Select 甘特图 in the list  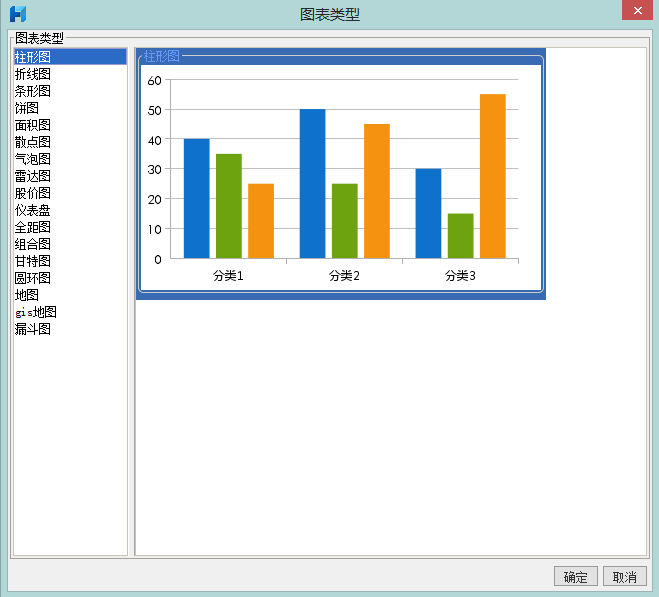70,261
